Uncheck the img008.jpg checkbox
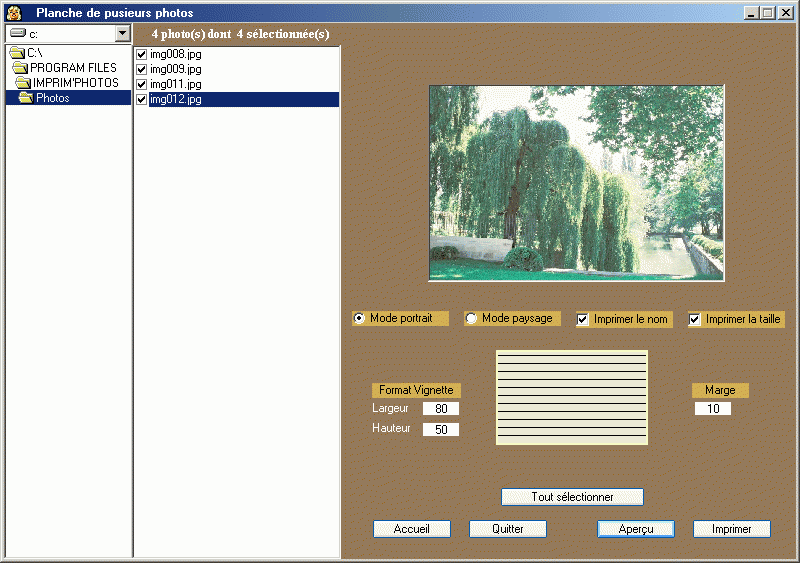The image size is (800, 563). 142,54
